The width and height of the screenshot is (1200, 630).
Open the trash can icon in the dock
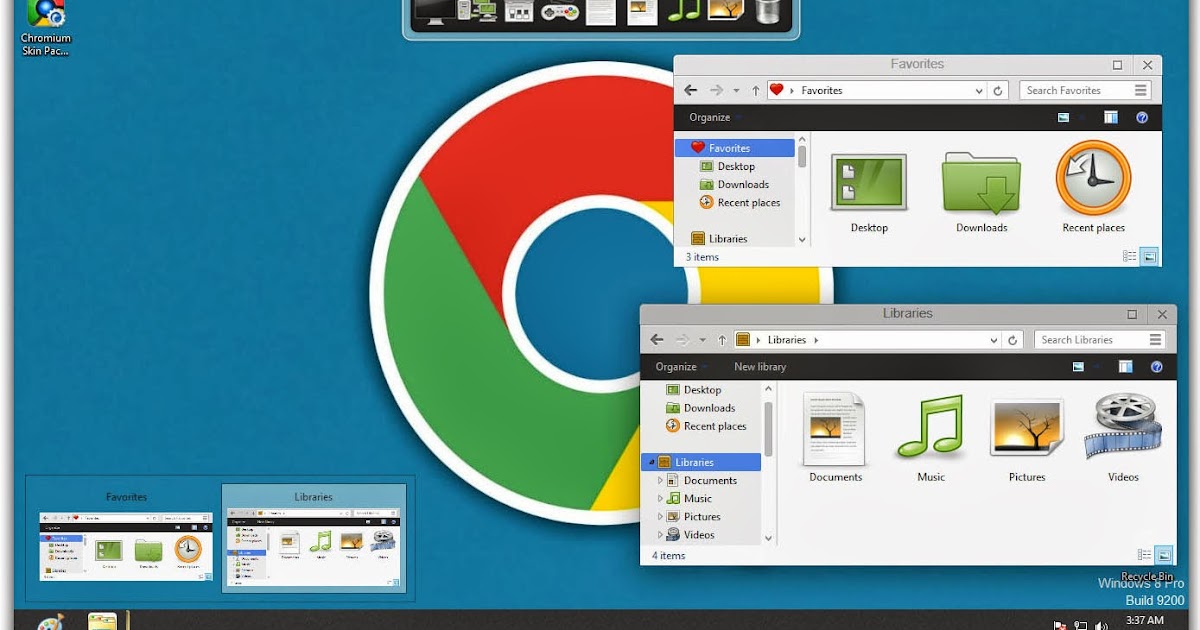[768, 11]
